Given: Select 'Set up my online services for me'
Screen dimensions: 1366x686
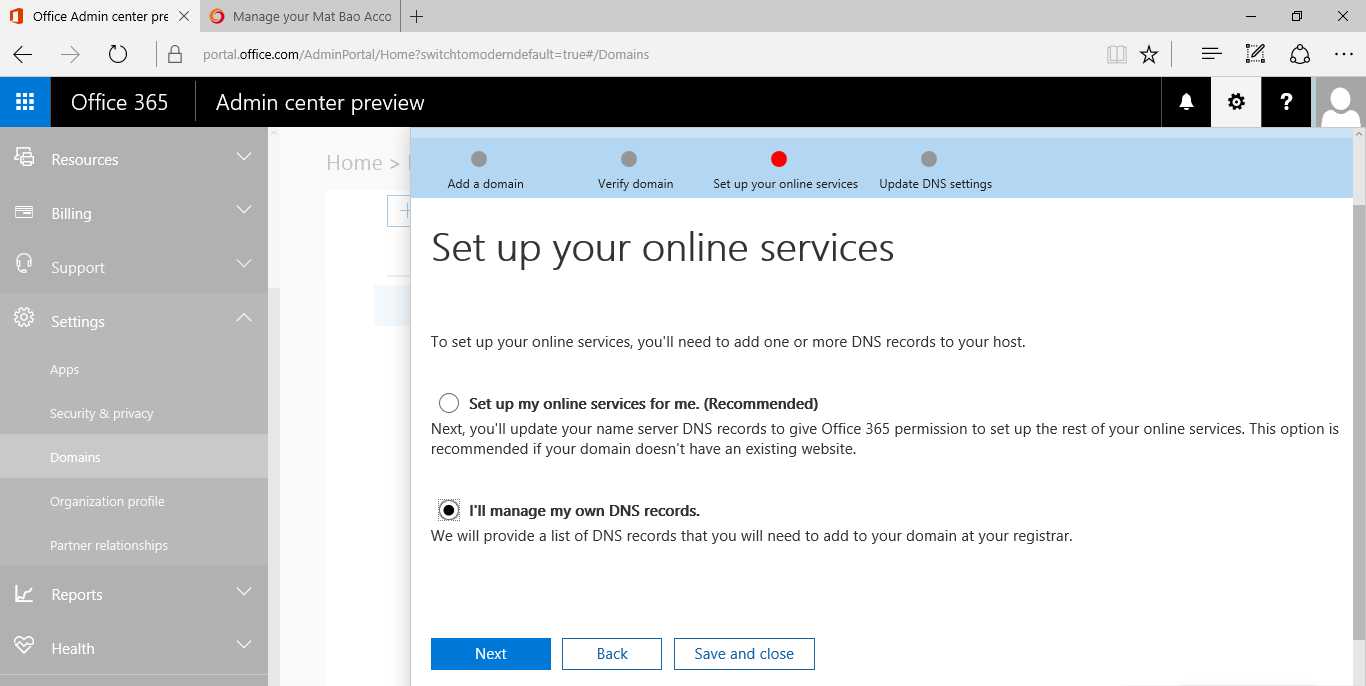Looking at the screenshot, I should click(449, 404).
